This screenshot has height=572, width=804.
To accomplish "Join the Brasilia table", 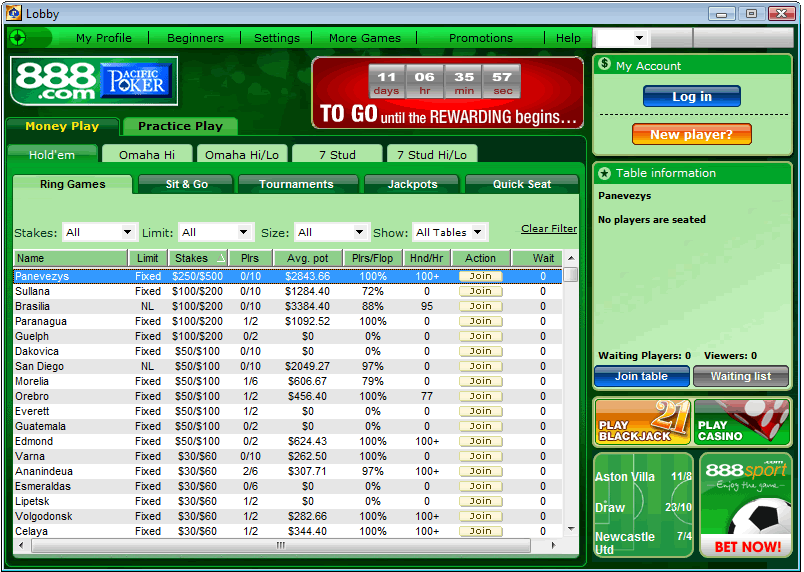I will 480,306.
